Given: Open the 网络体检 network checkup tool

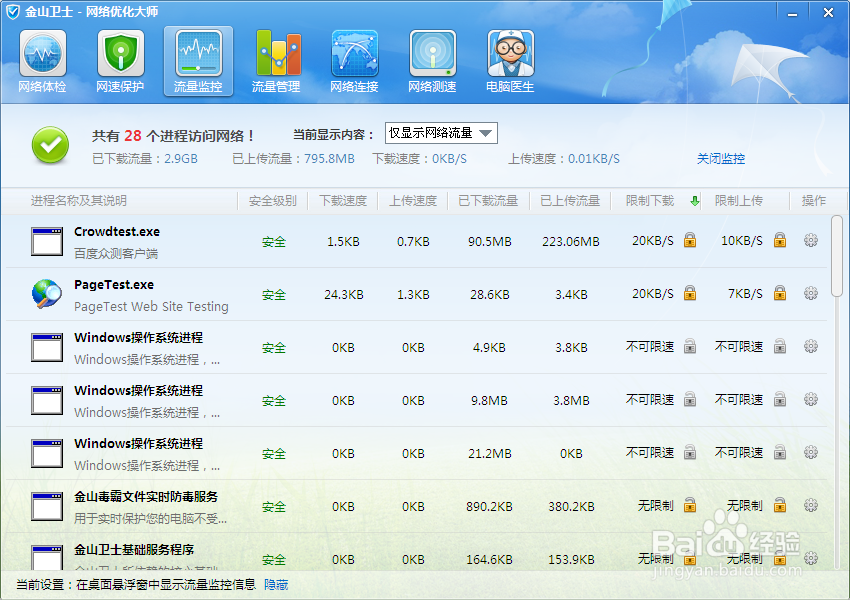Looking at the screenshot, I should tap(42, 61).
